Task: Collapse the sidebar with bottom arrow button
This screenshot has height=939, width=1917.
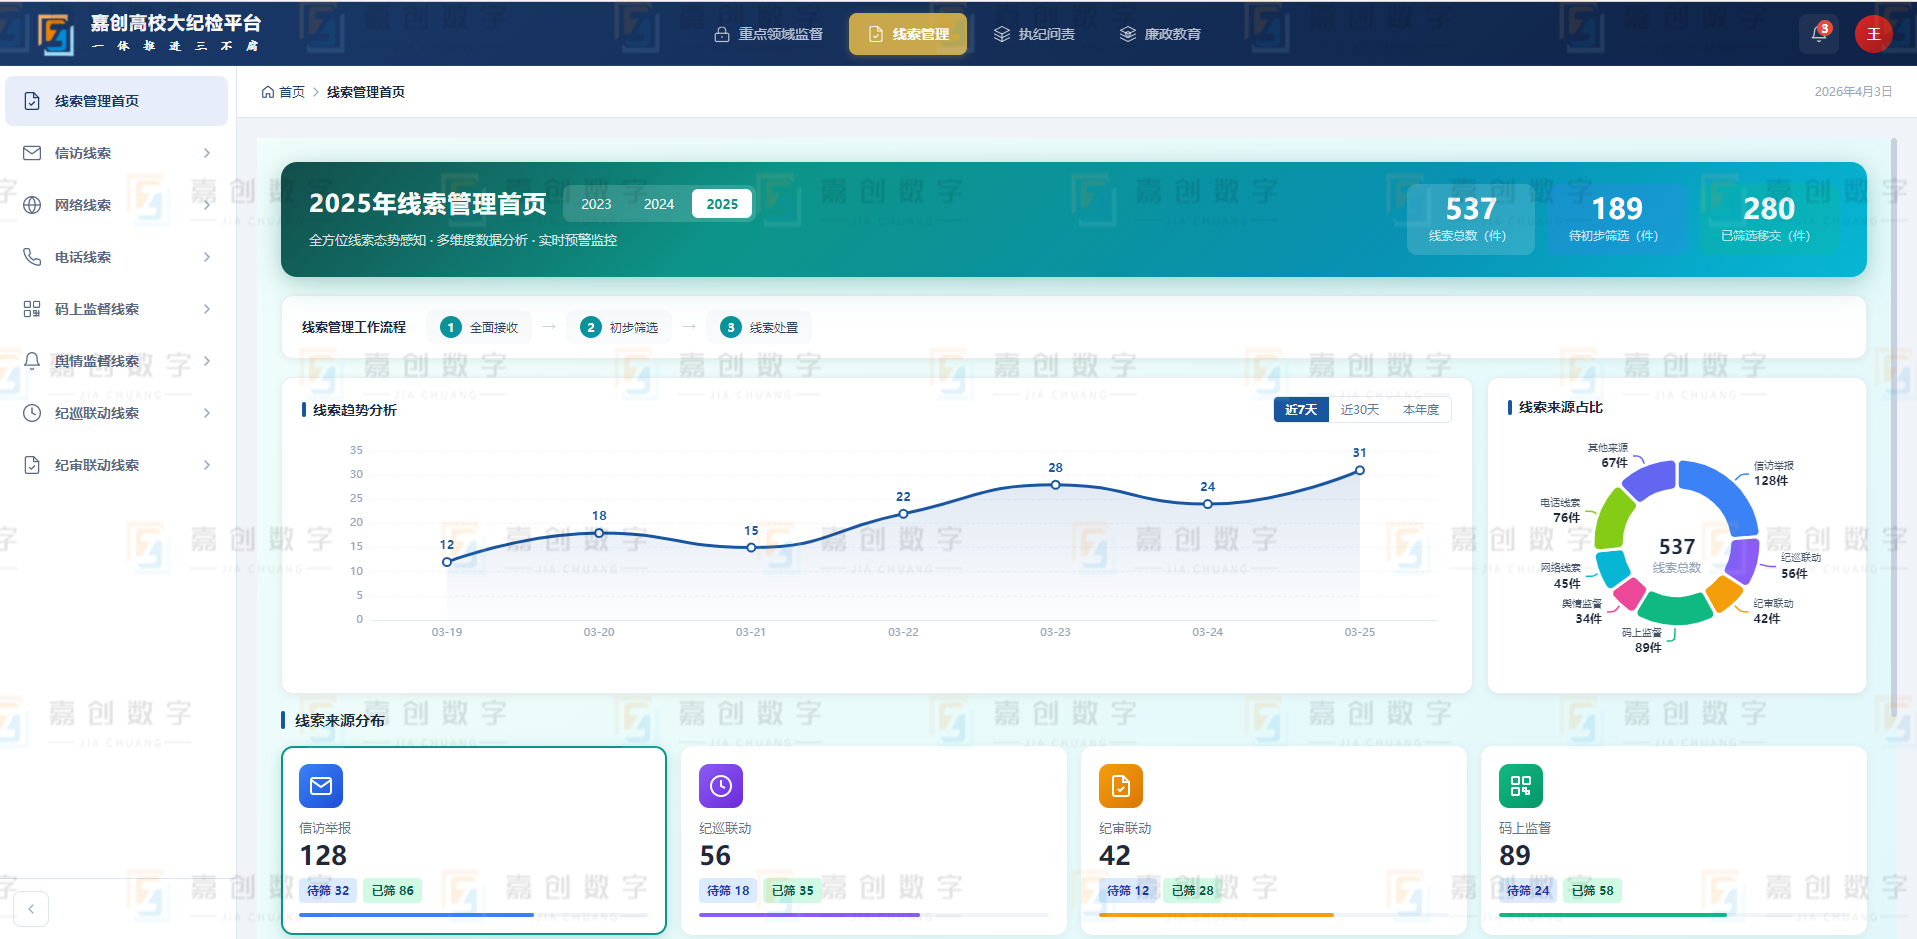Action: click(x=31, y=909)
